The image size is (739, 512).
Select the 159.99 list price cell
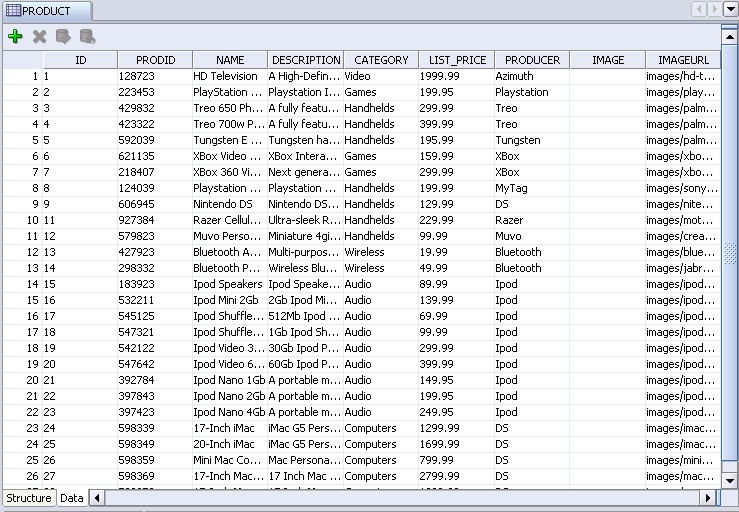pos(457,156)
